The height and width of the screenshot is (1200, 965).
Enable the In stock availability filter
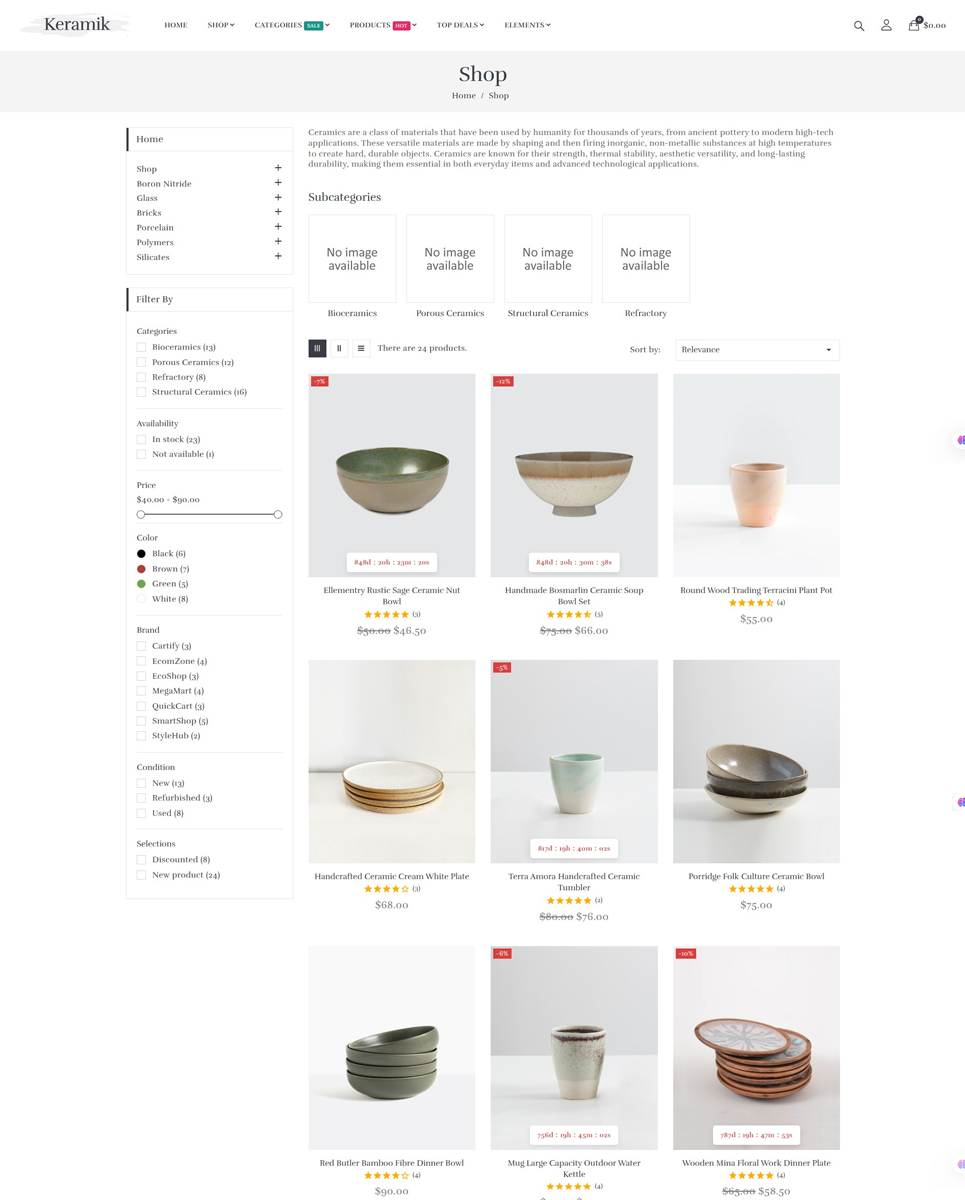click(141, 439)
